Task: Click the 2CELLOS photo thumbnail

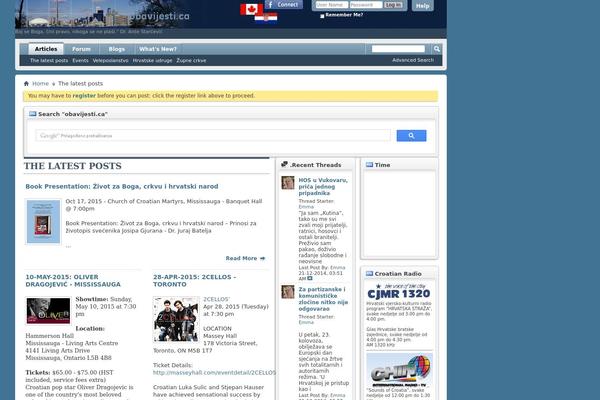Action: coord(176,319)
